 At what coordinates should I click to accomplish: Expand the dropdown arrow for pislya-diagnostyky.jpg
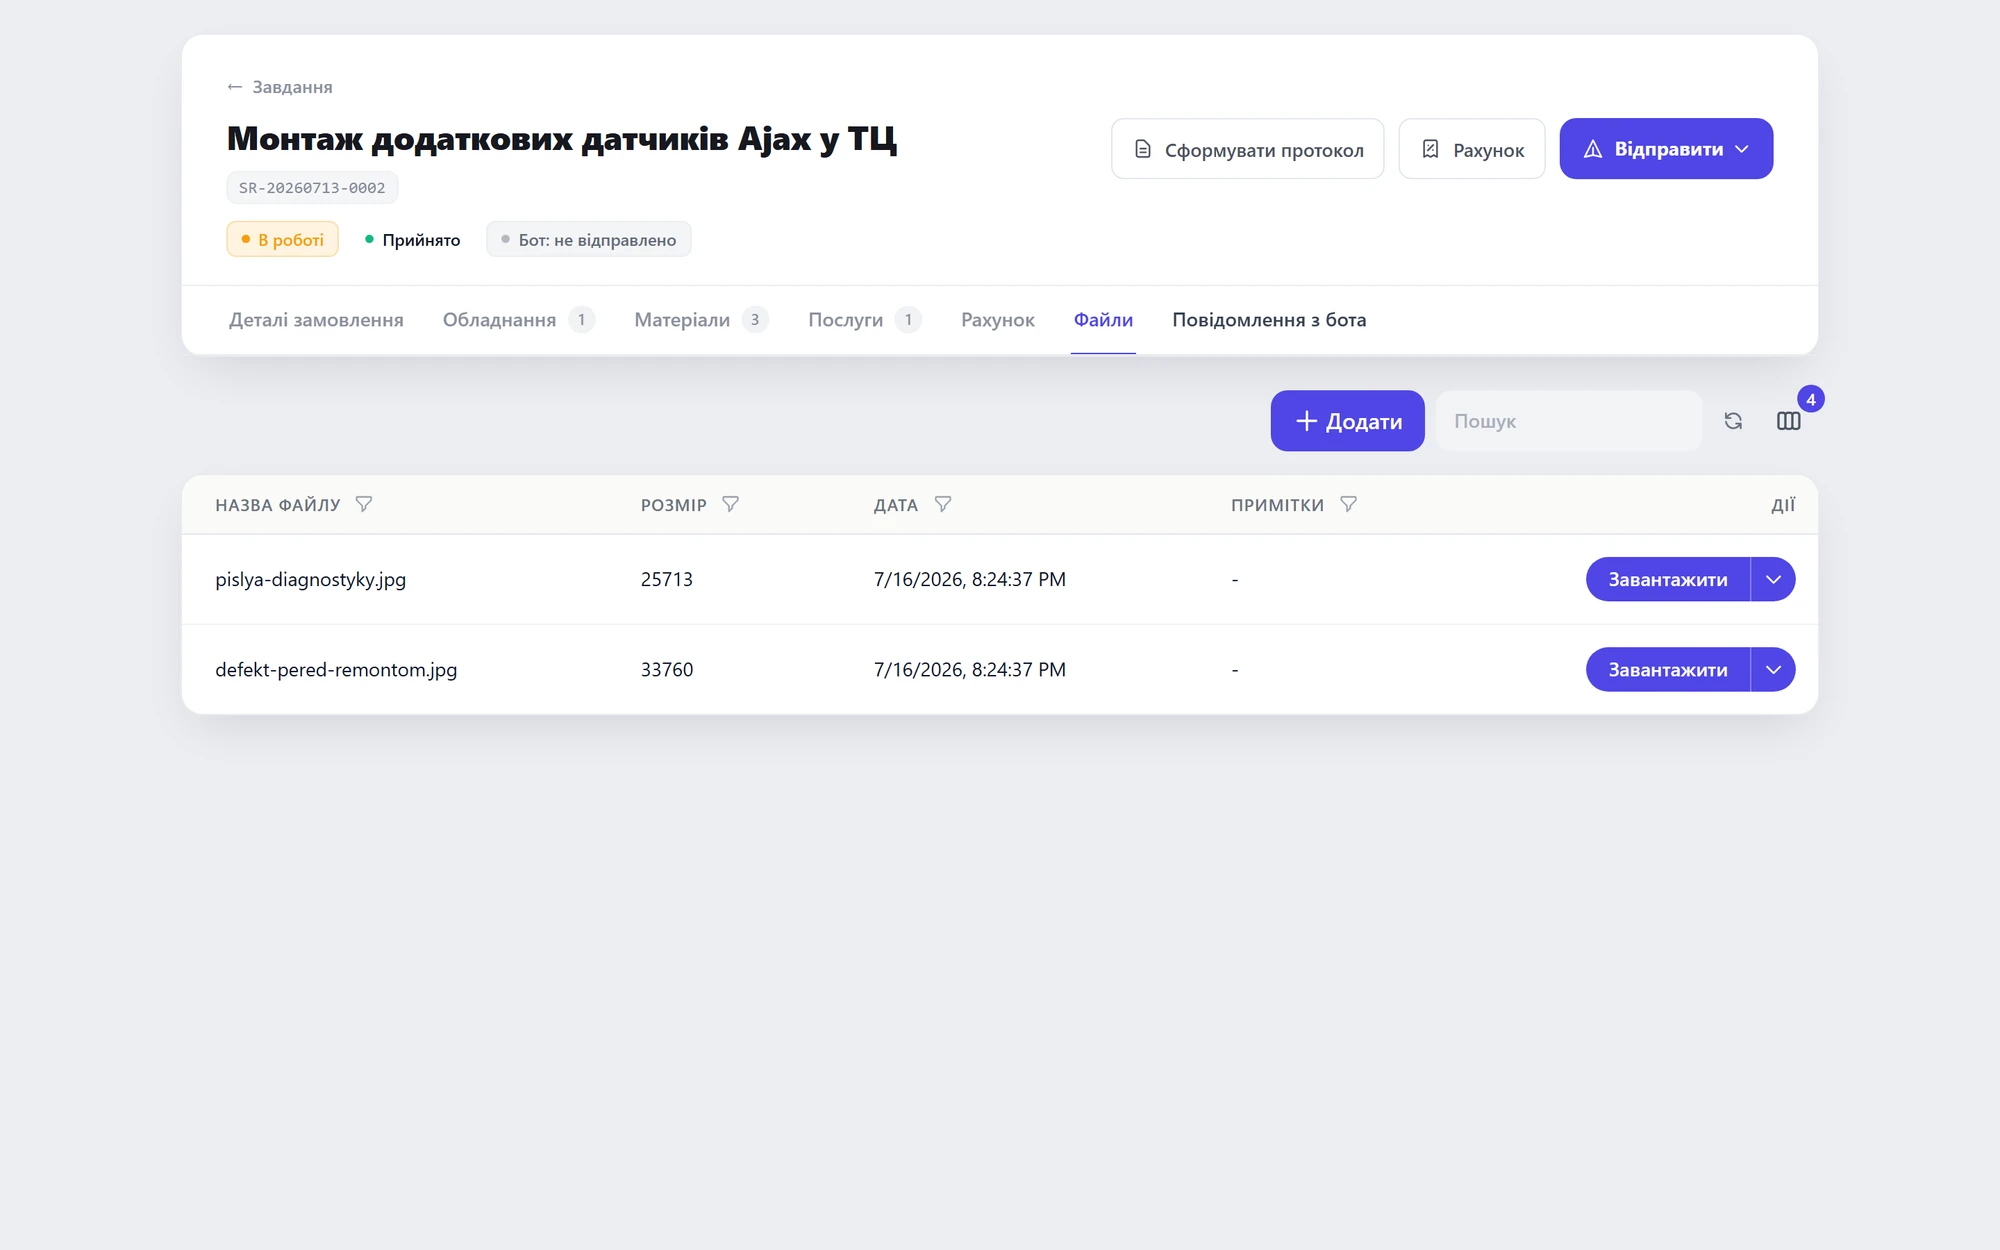click(x=1773, y=579)
